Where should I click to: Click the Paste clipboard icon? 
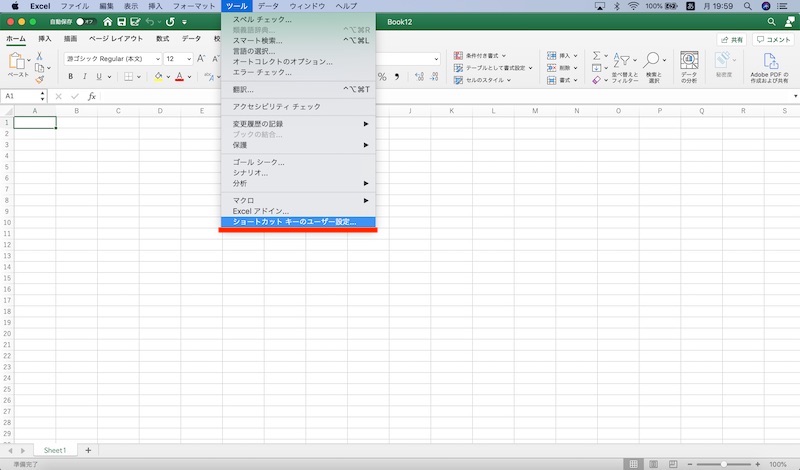tap(17, 61)
